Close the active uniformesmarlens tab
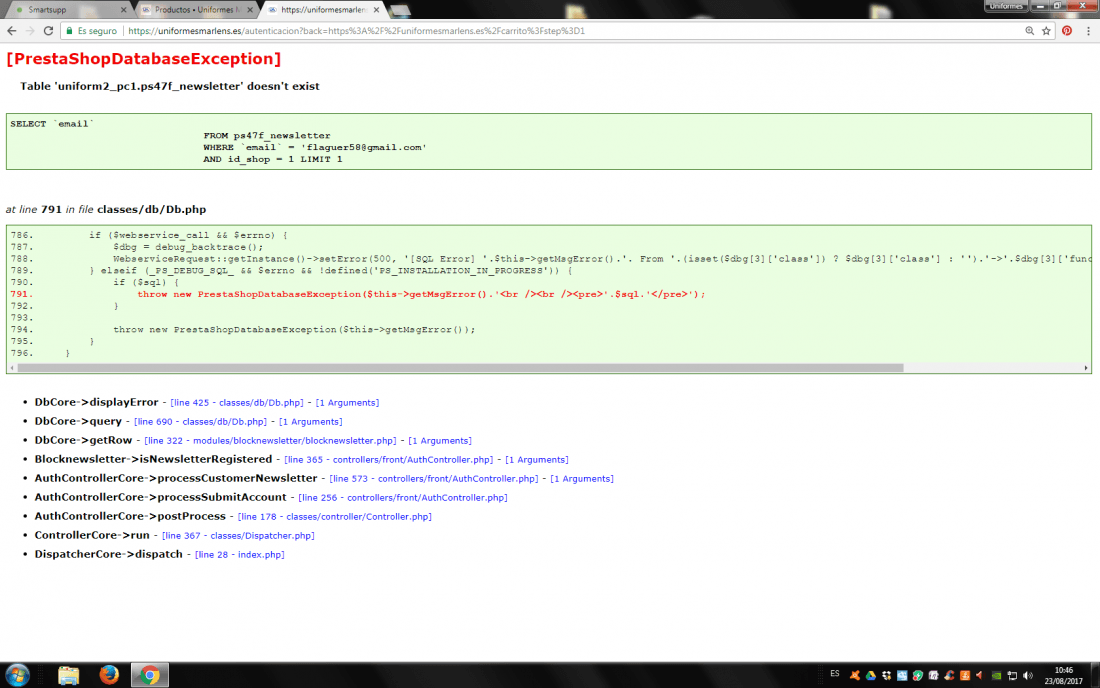The width and height of the screenshot is (1100, 688). click(376, 10)
